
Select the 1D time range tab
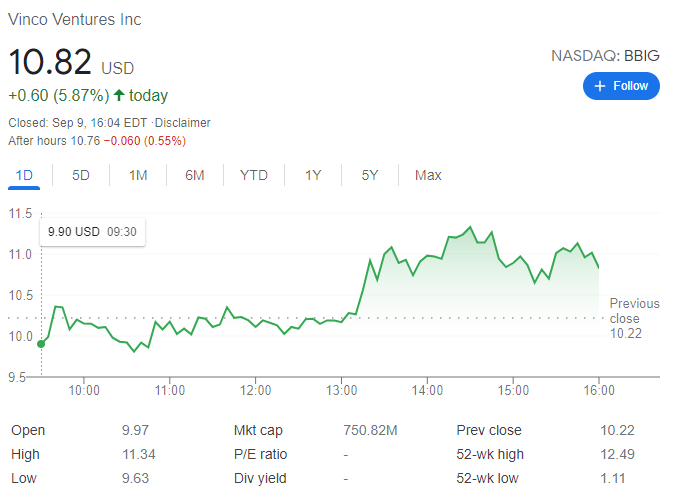point(24,175)
